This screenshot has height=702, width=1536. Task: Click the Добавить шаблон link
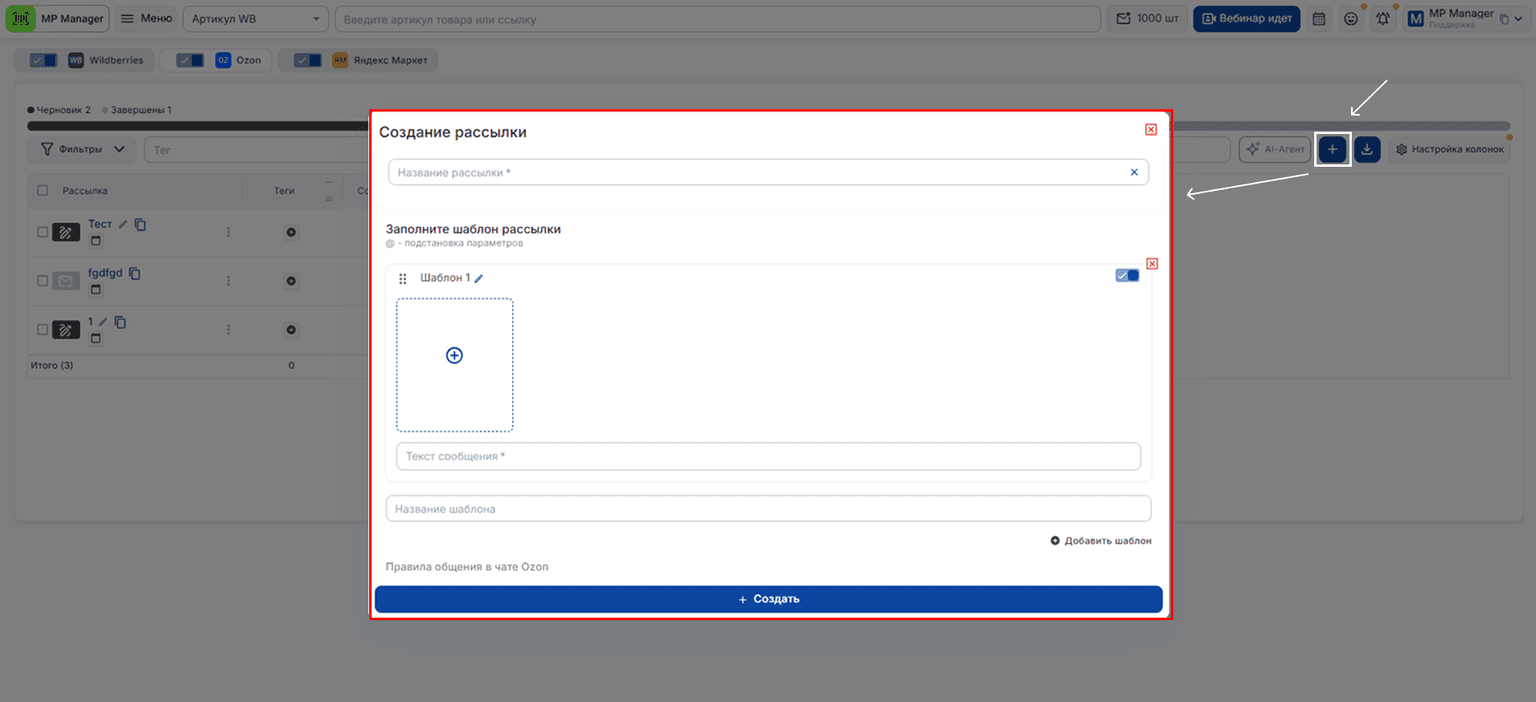tap(1101, 541)
